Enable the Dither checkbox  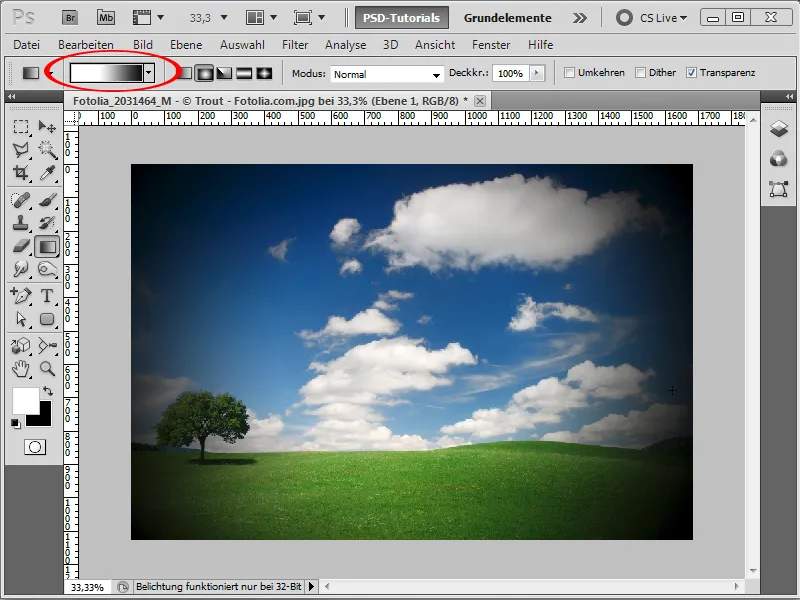point(640,72)
